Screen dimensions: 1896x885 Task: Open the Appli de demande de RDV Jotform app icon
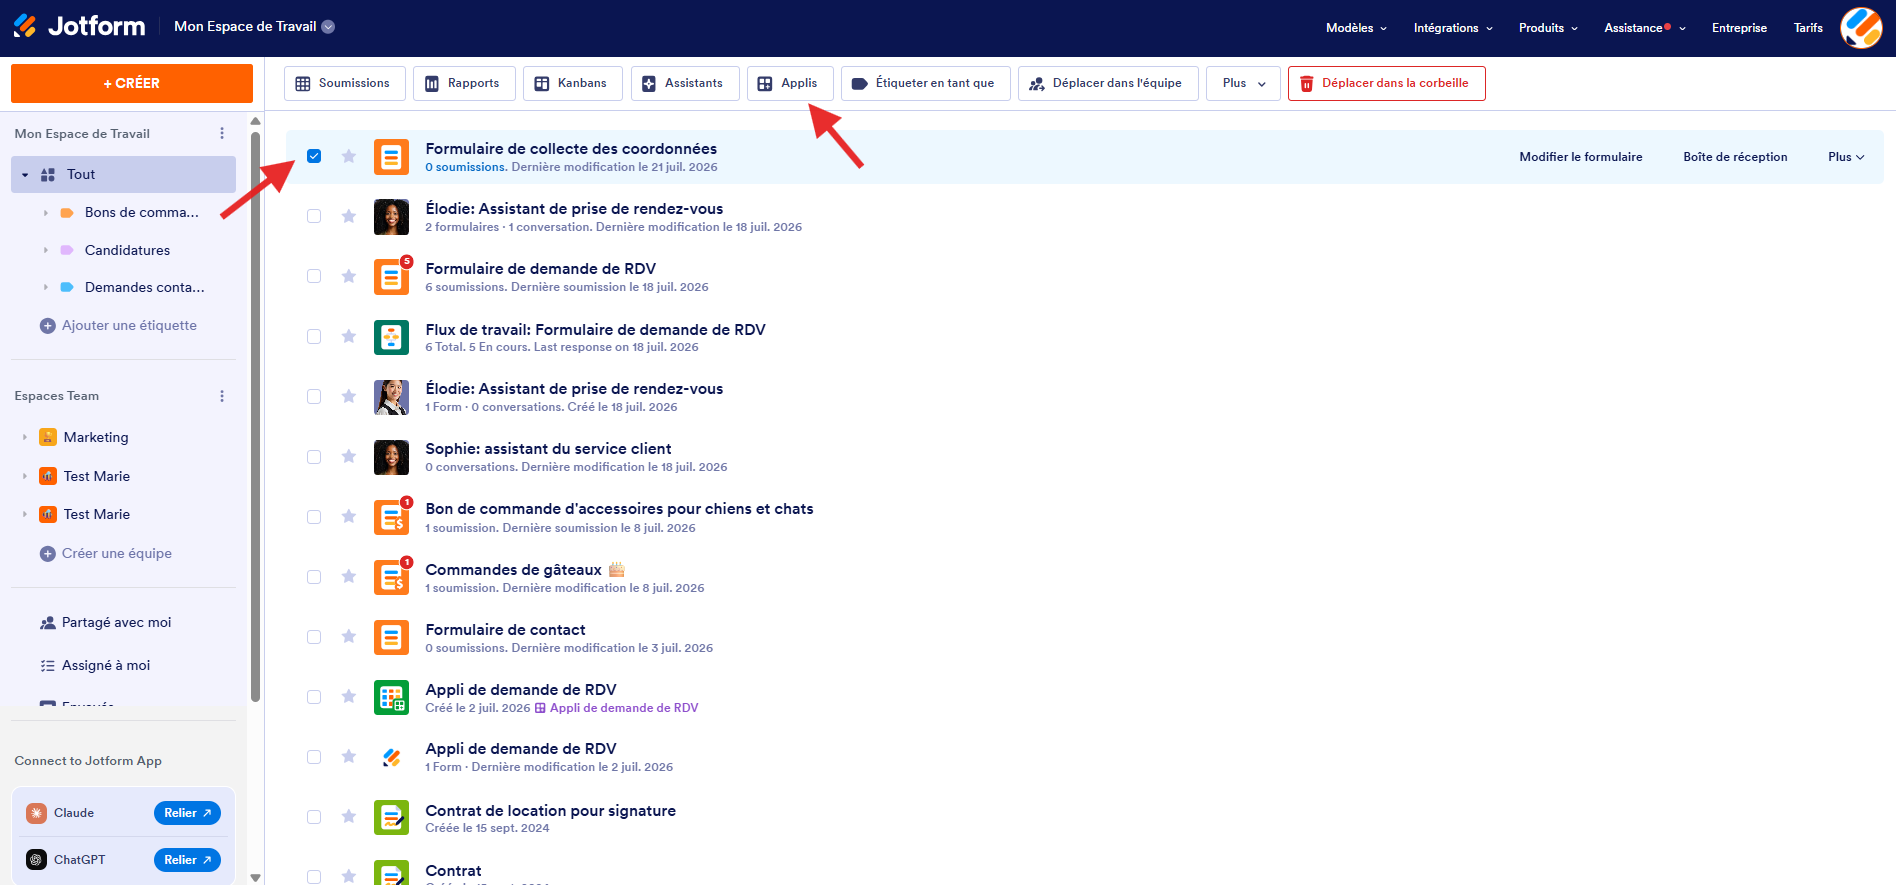click(391, 757)
